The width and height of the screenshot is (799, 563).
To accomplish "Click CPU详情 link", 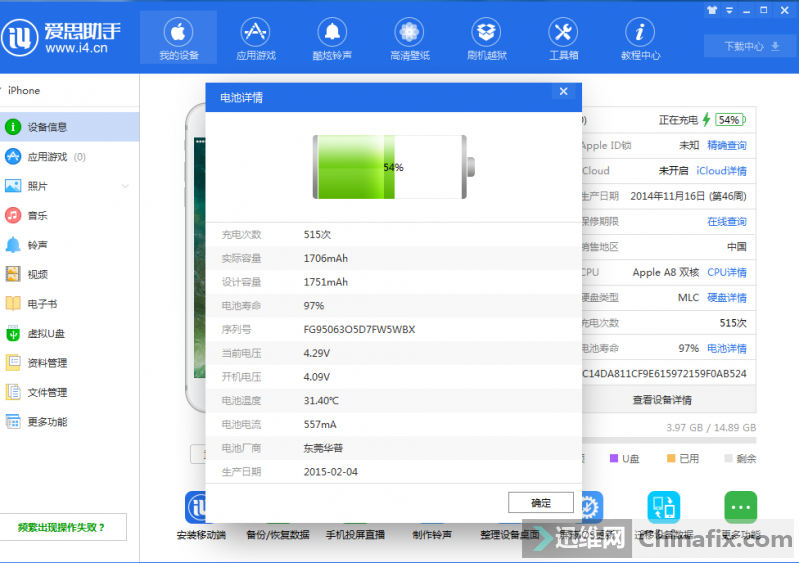I will (x=727, y=272).
